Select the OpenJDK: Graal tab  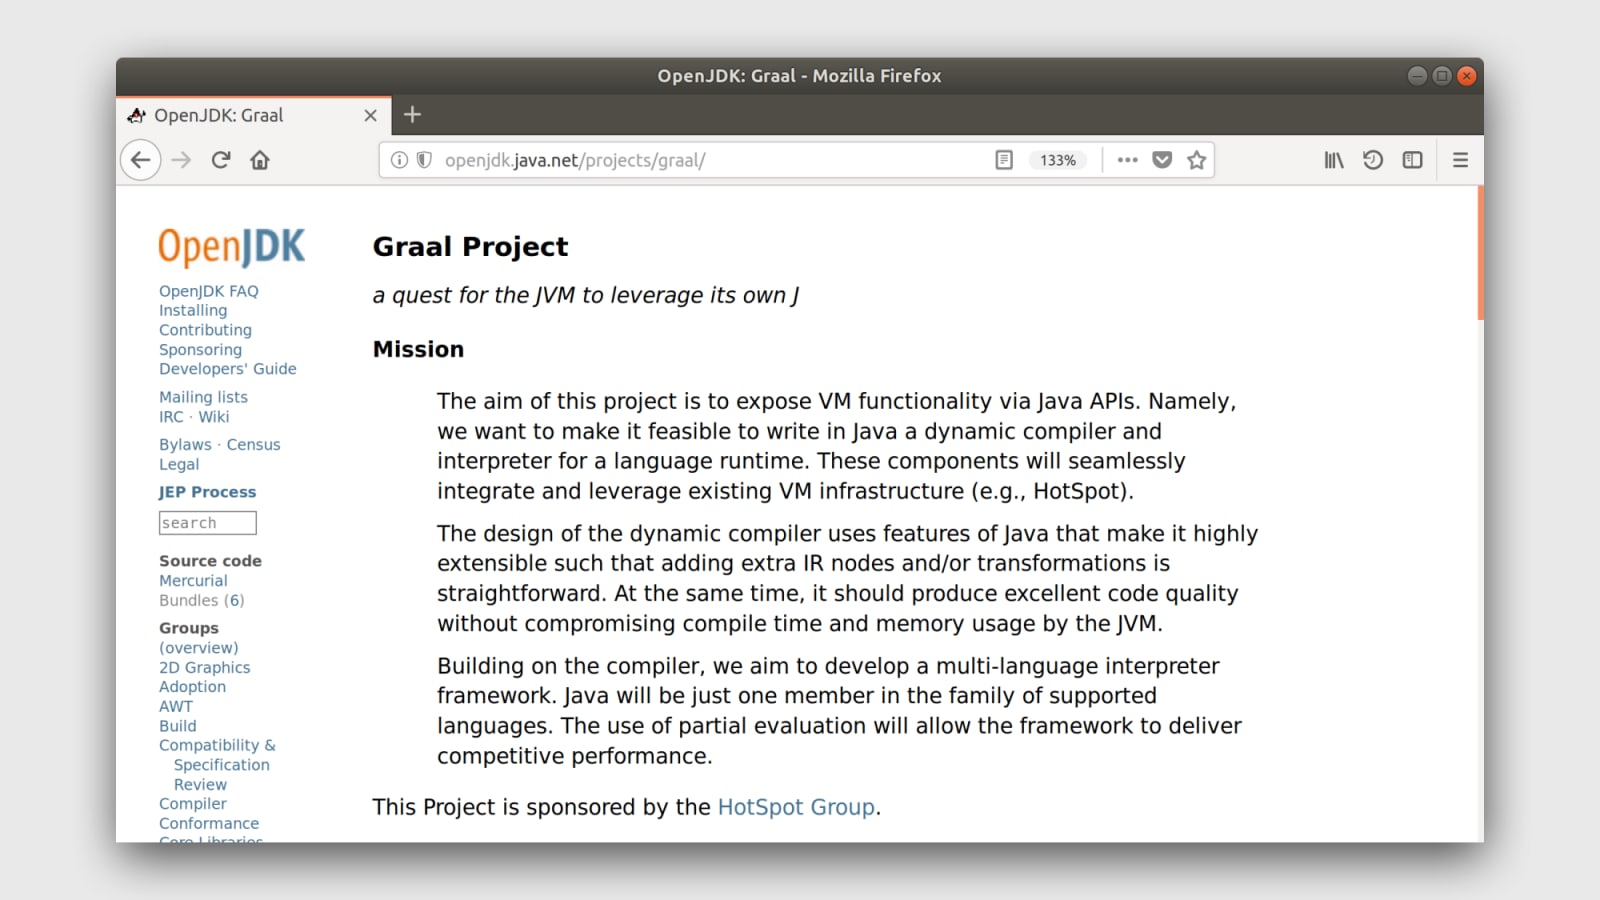coord(253,115)
